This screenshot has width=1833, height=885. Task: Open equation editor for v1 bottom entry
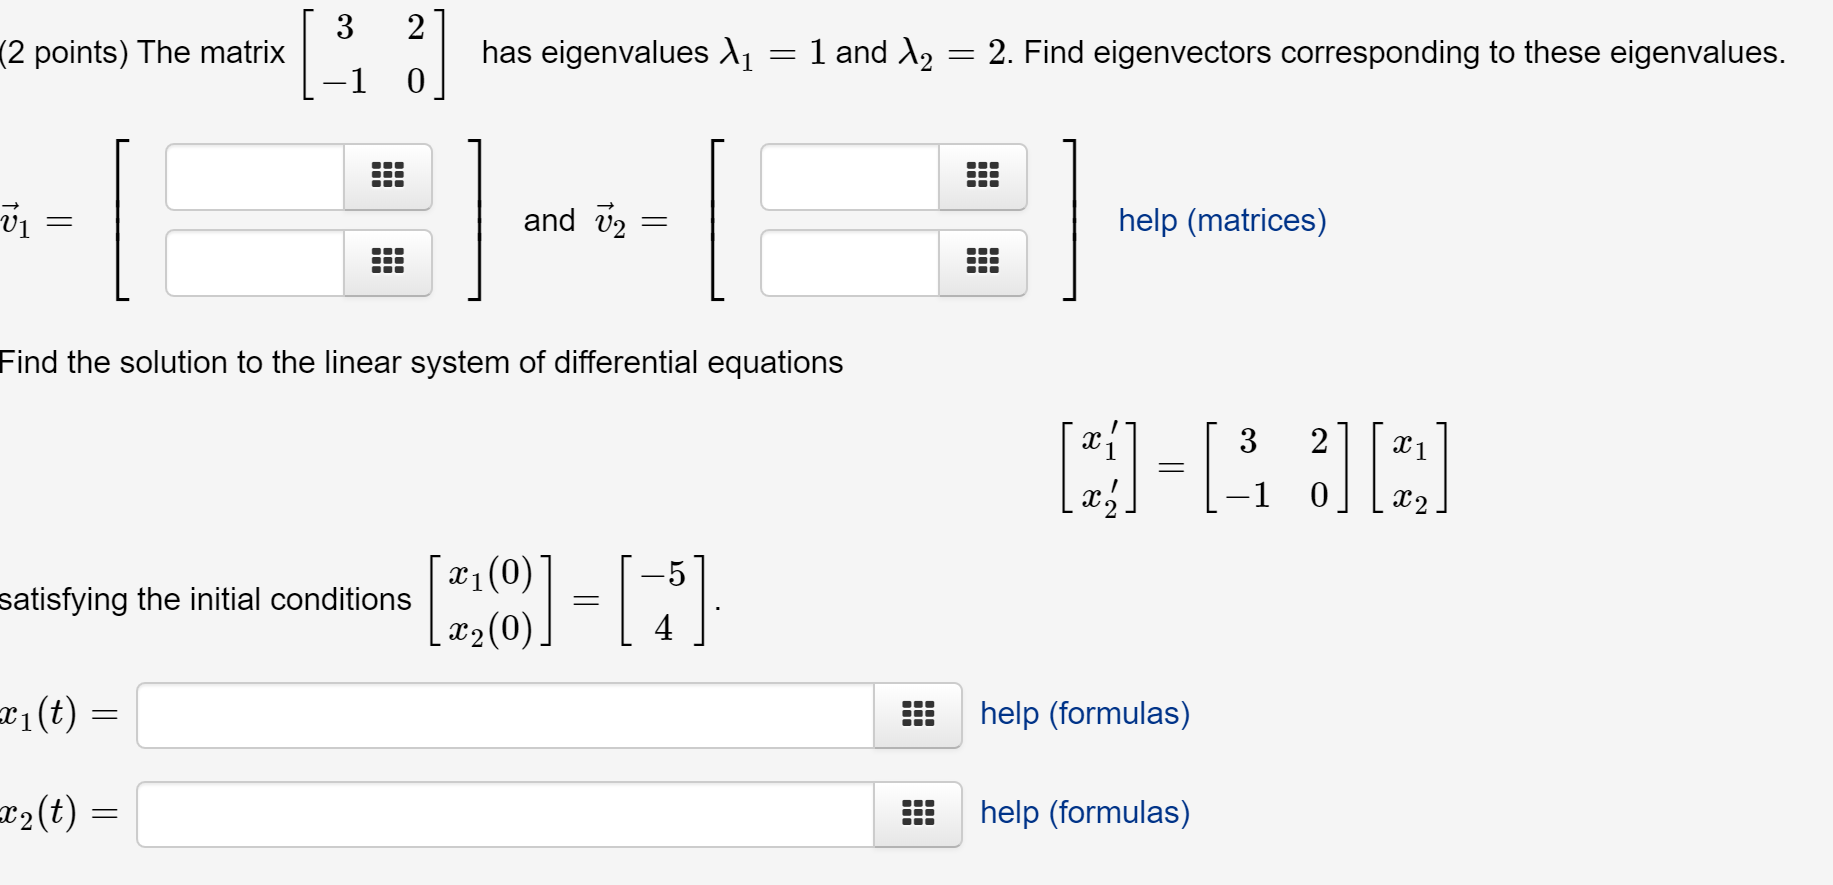coord(388,263)
